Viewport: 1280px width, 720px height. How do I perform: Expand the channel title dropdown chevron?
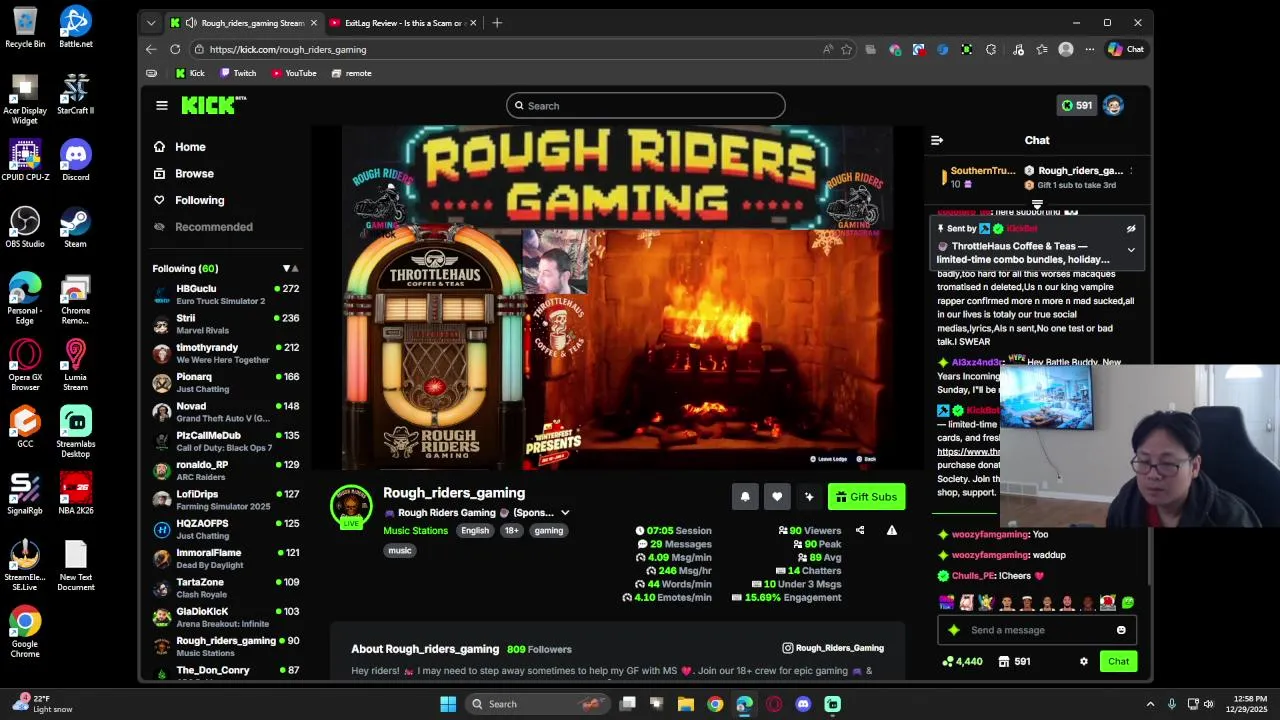pyautogui.click(x=565, y=513)
